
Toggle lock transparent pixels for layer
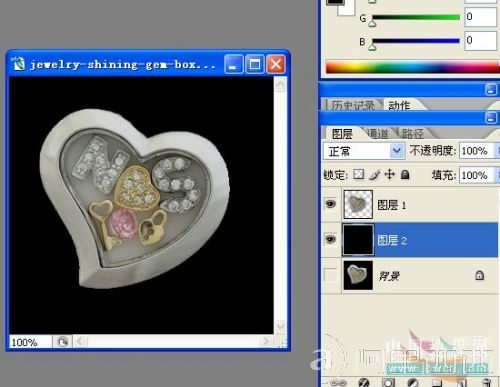point(358,174)
